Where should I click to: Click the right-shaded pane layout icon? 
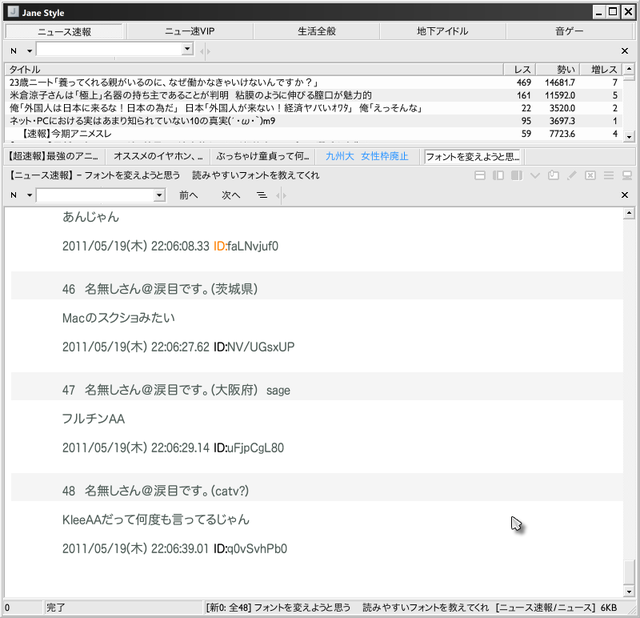point(516,176)
